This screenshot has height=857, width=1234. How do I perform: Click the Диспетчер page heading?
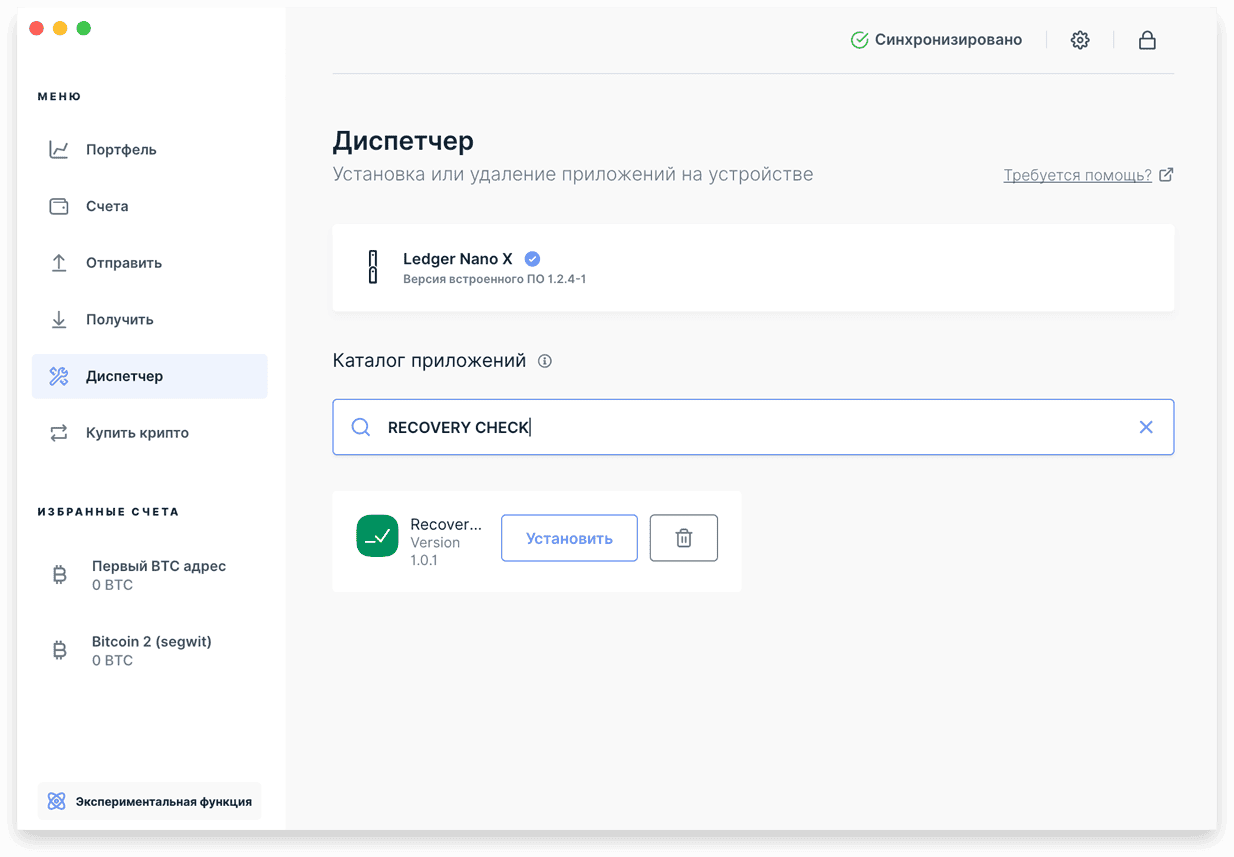(x=403, y=141)
